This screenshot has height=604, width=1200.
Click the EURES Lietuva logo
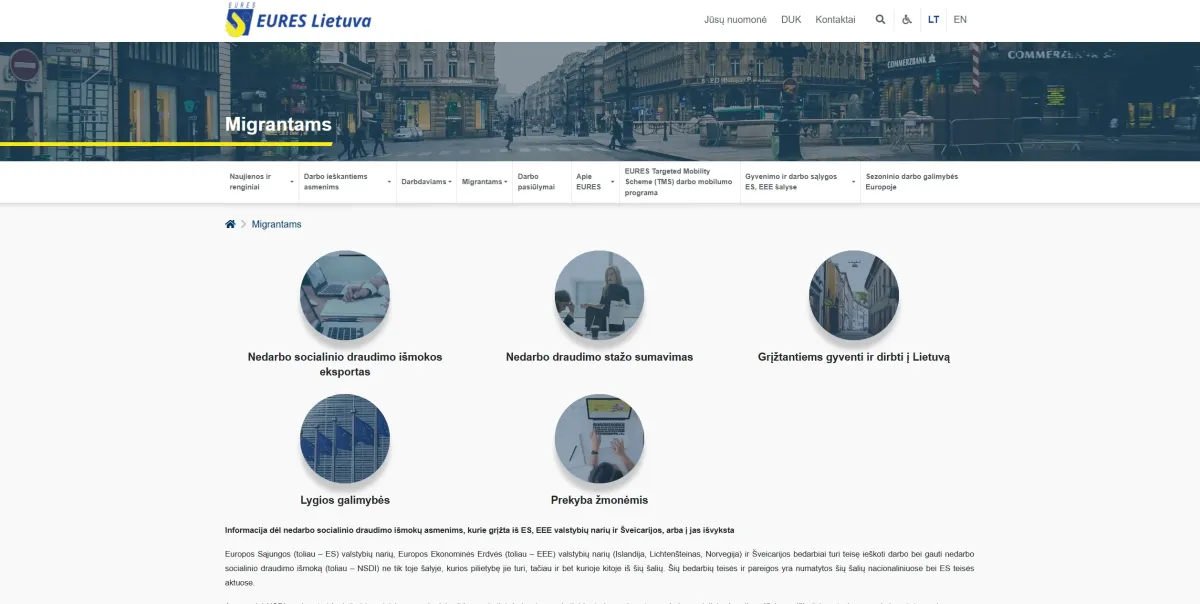click(298, 20)
